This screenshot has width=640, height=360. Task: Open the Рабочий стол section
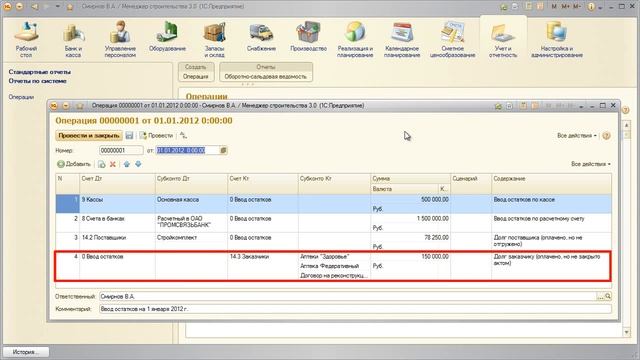click(x=26, y=39)
